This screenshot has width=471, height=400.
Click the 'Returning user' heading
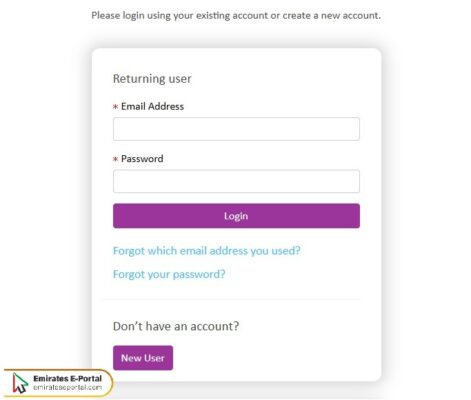pos(152,79)
